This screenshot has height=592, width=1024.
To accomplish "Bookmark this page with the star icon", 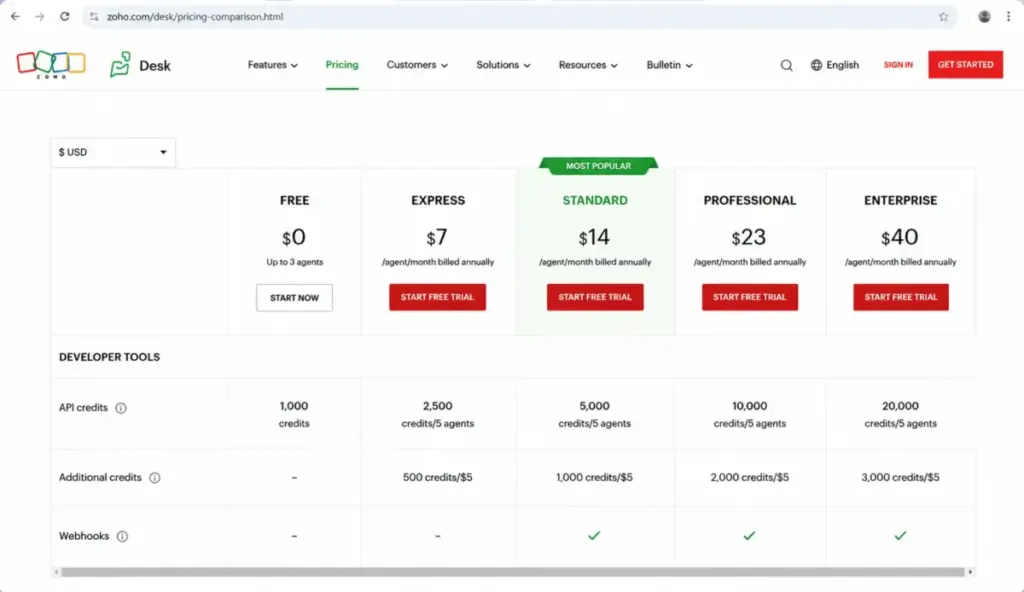I will (x=943, y=16).
